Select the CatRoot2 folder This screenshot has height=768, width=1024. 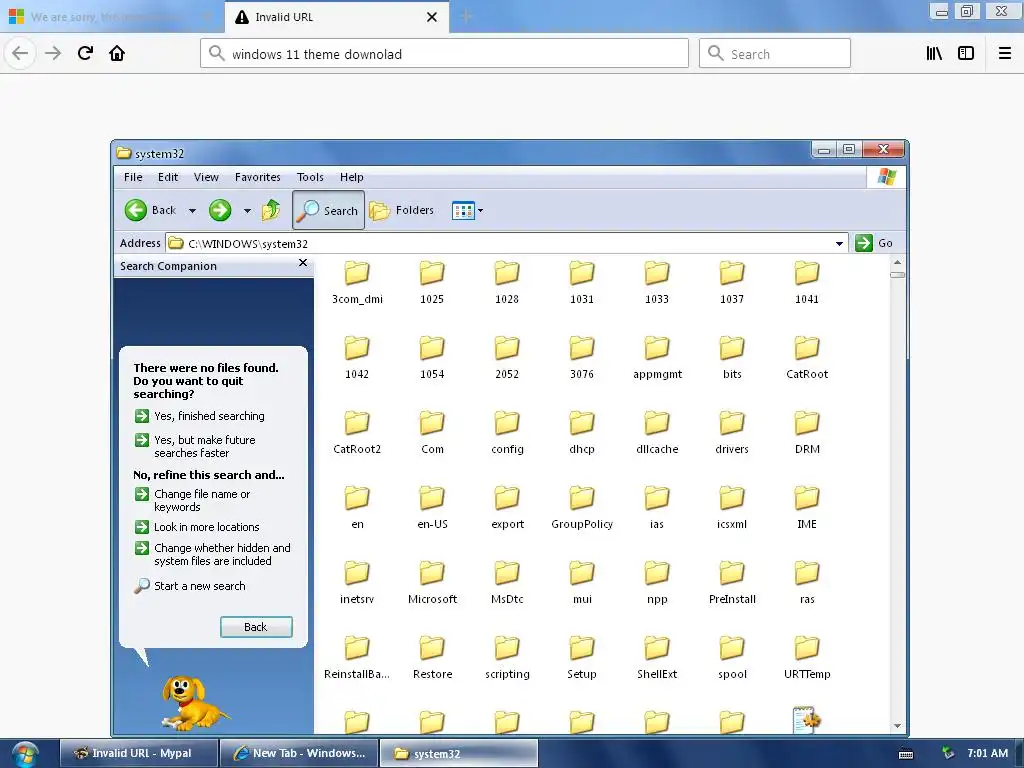point(357,434)
